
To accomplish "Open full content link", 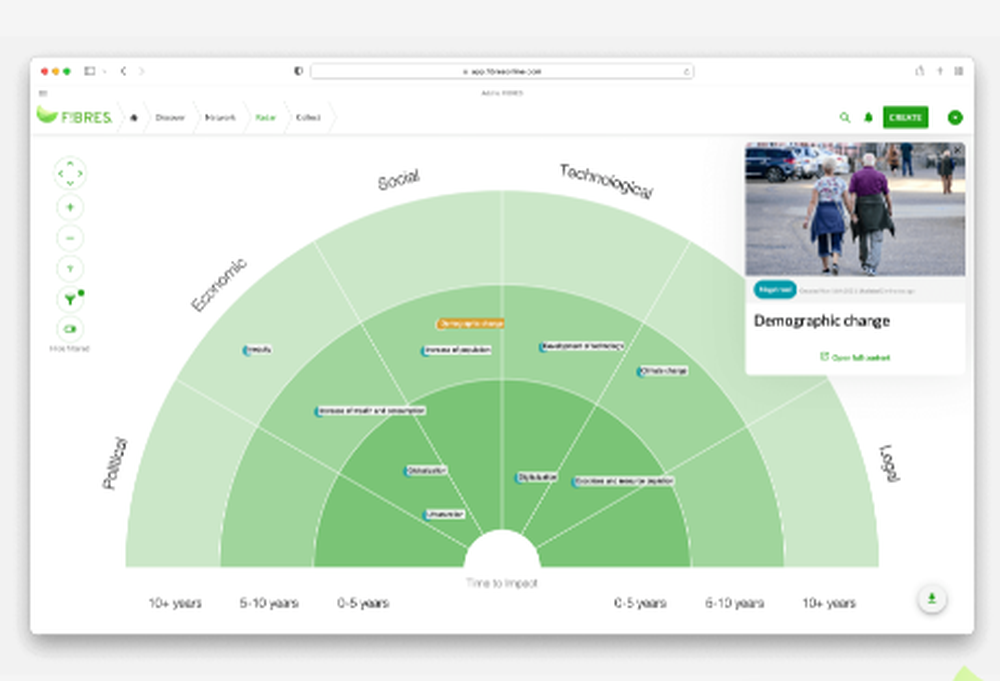I will tap(855, 357).
